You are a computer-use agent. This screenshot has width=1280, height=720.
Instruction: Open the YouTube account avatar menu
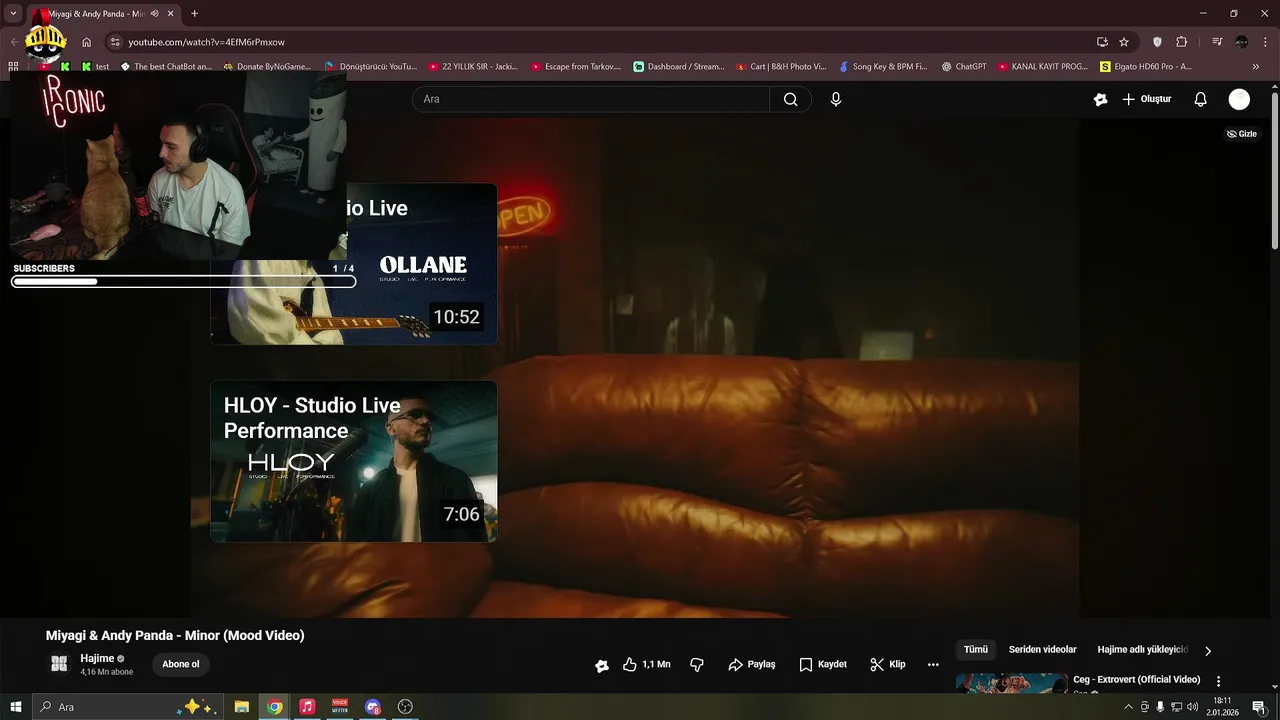(1239, 99)
